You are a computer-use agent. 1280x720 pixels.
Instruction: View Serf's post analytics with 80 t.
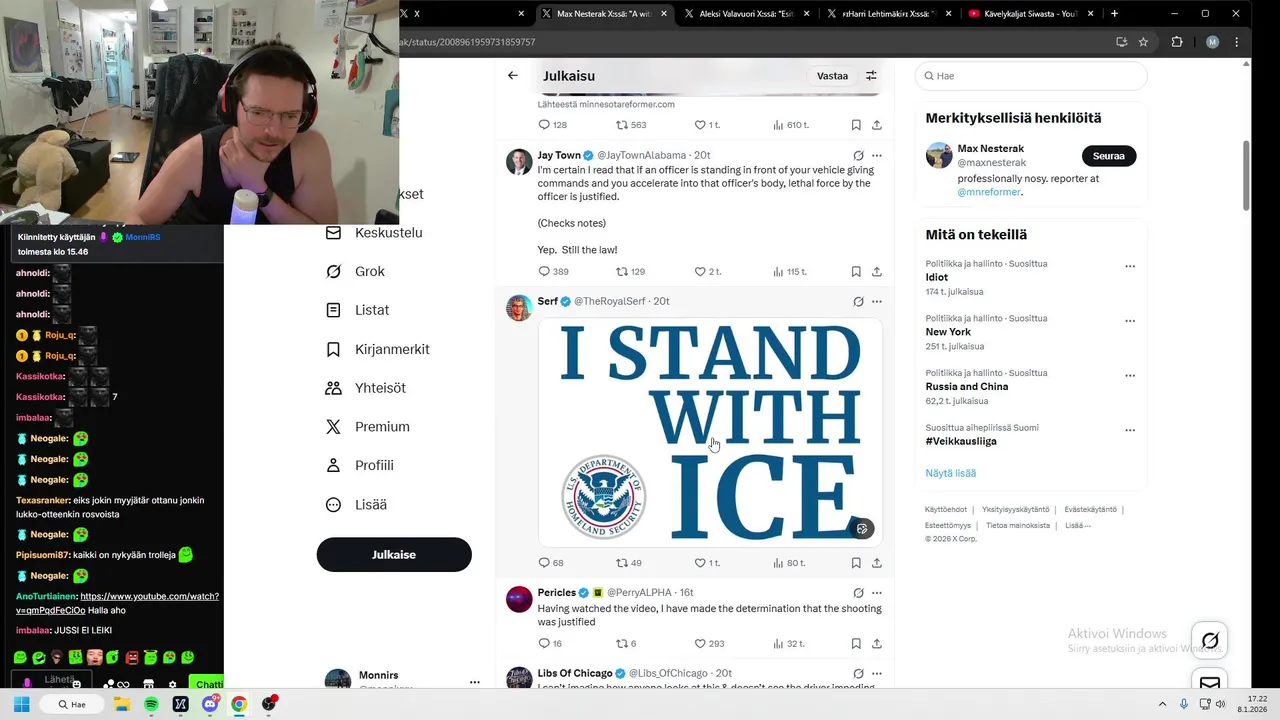tap(789, 563)
